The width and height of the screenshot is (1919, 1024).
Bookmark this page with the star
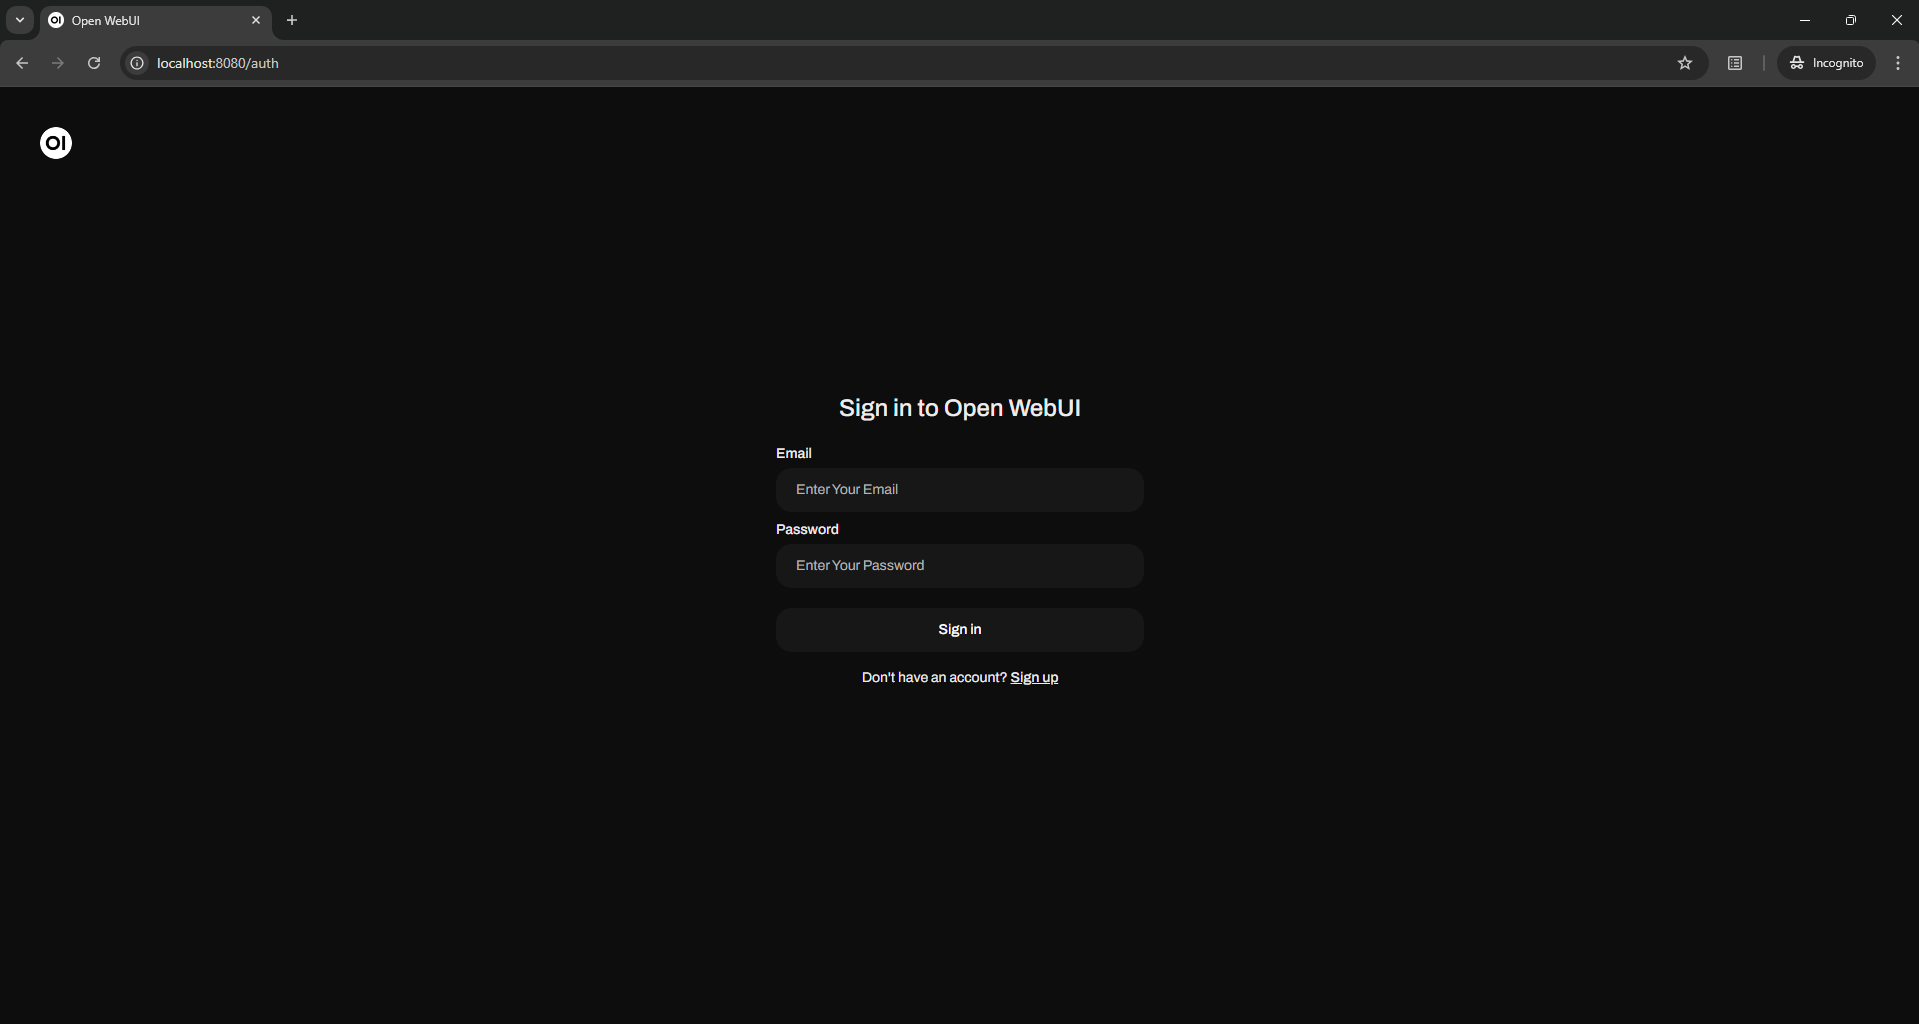[1685, 63]
